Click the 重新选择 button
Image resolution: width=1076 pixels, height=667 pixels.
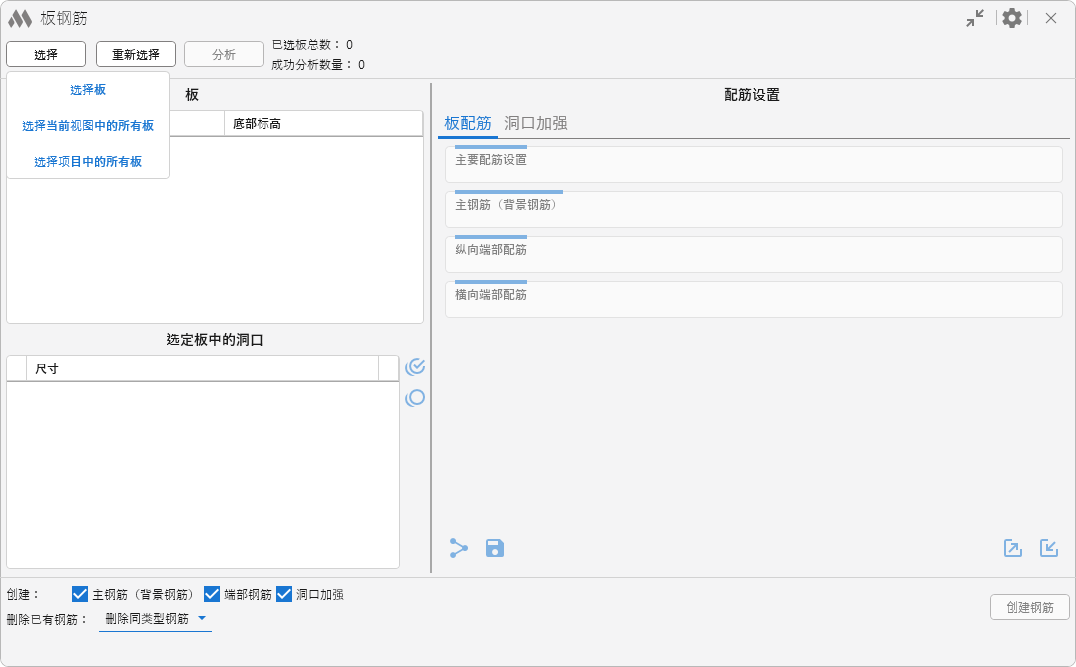pyautogui.click(x=136, y=54)
